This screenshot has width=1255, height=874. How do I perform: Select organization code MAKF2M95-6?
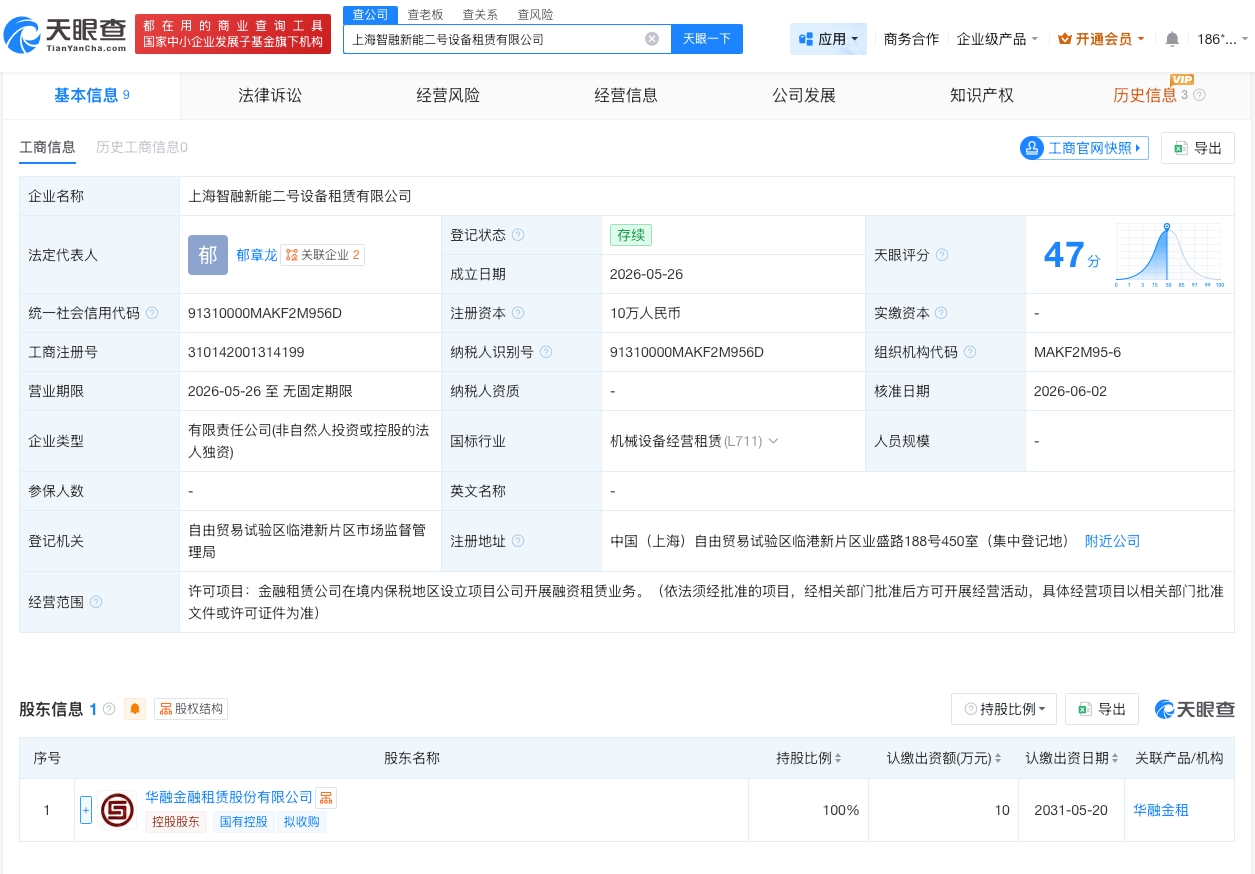coord(1077,352)
